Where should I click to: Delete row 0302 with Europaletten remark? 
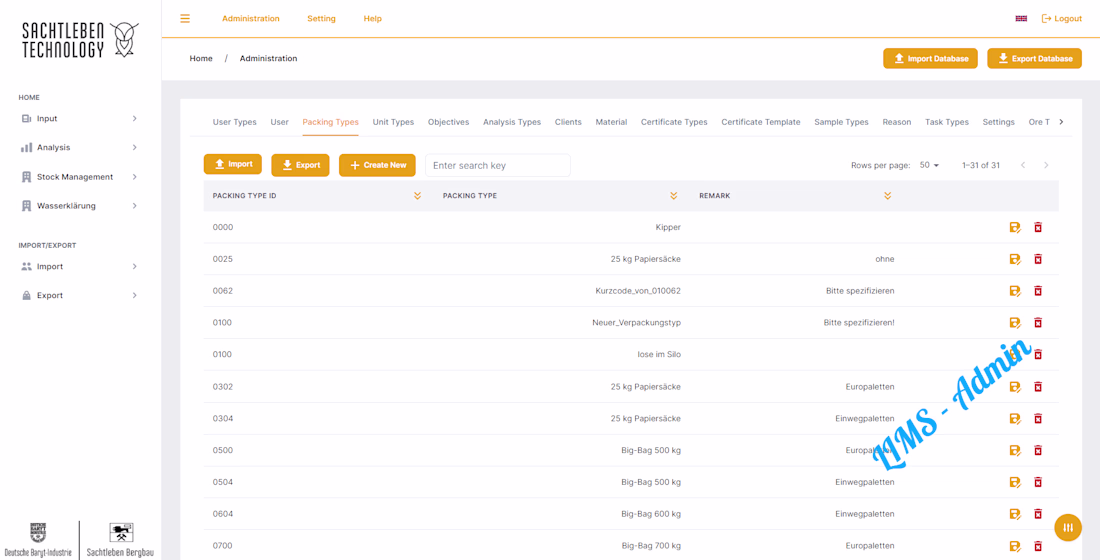click(x=1038, y=387)
